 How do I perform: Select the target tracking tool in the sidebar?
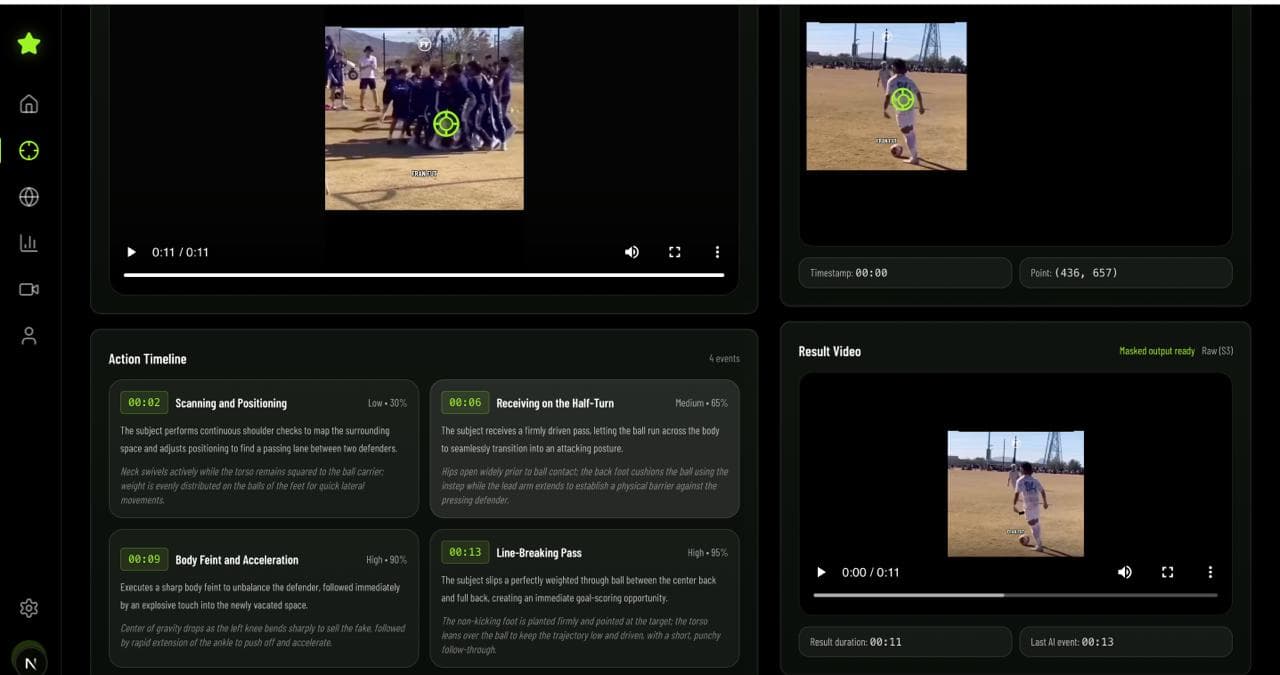[28, 150]
